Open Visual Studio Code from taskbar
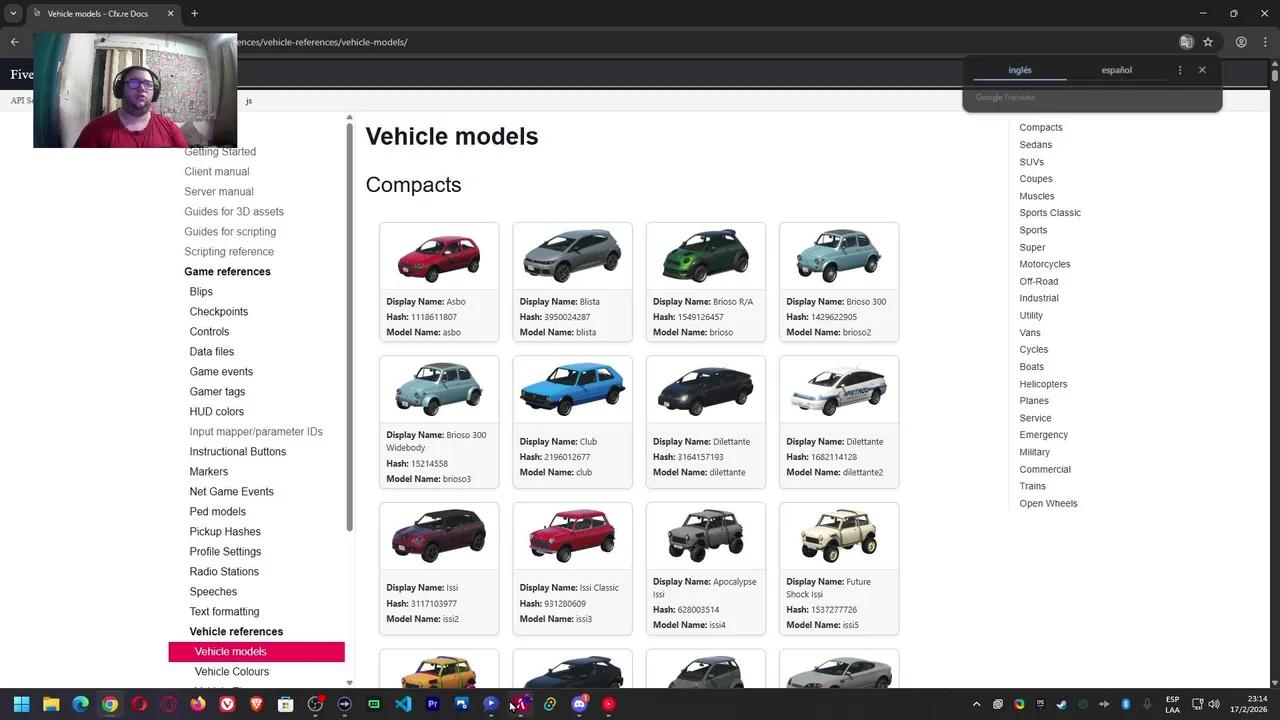Viewport: 1280px width, 720px height. pyautogui.click(x=403, y=704)
